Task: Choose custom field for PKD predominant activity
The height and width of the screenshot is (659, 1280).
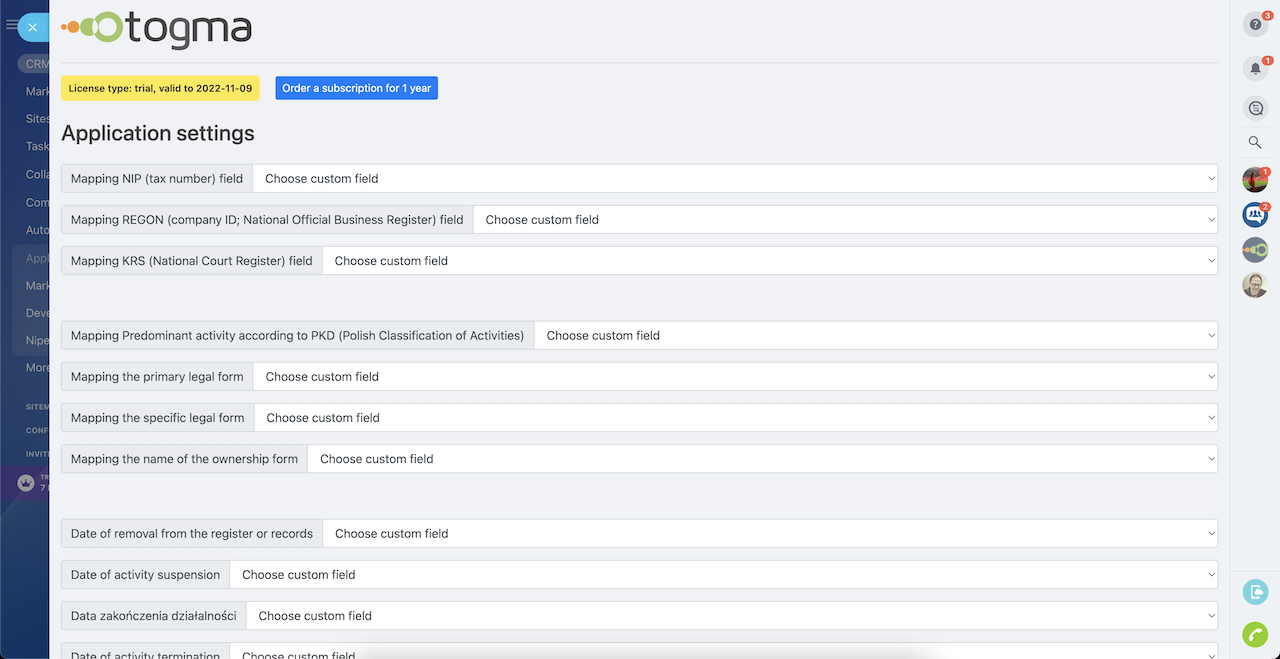Action: [x=875, y=336]
